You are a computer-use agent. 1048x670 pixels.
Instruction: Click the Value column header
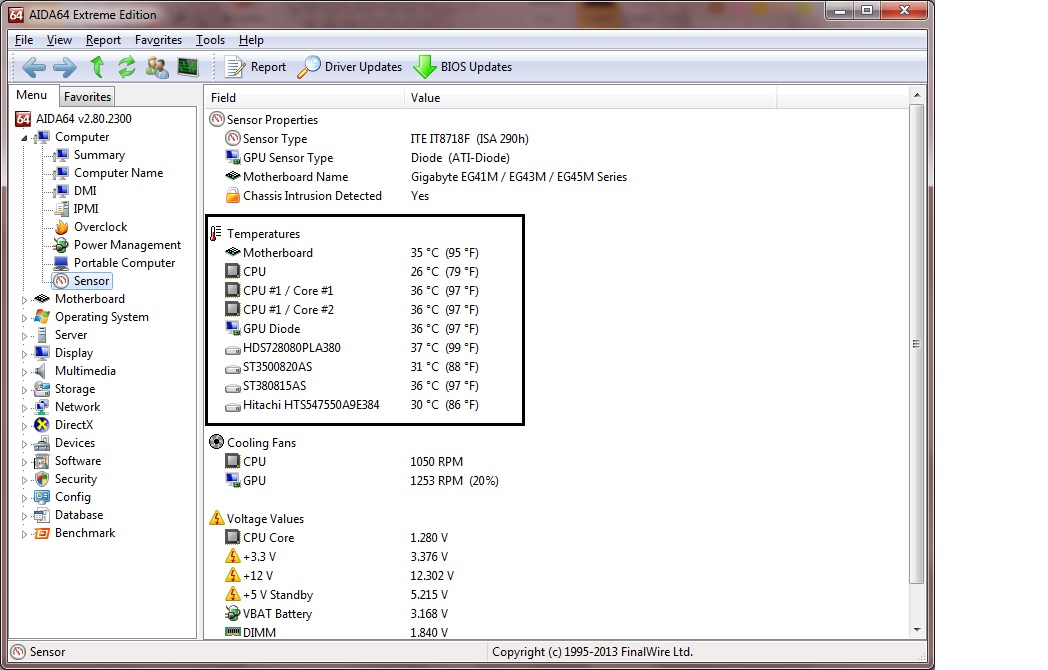click(590, 98)
